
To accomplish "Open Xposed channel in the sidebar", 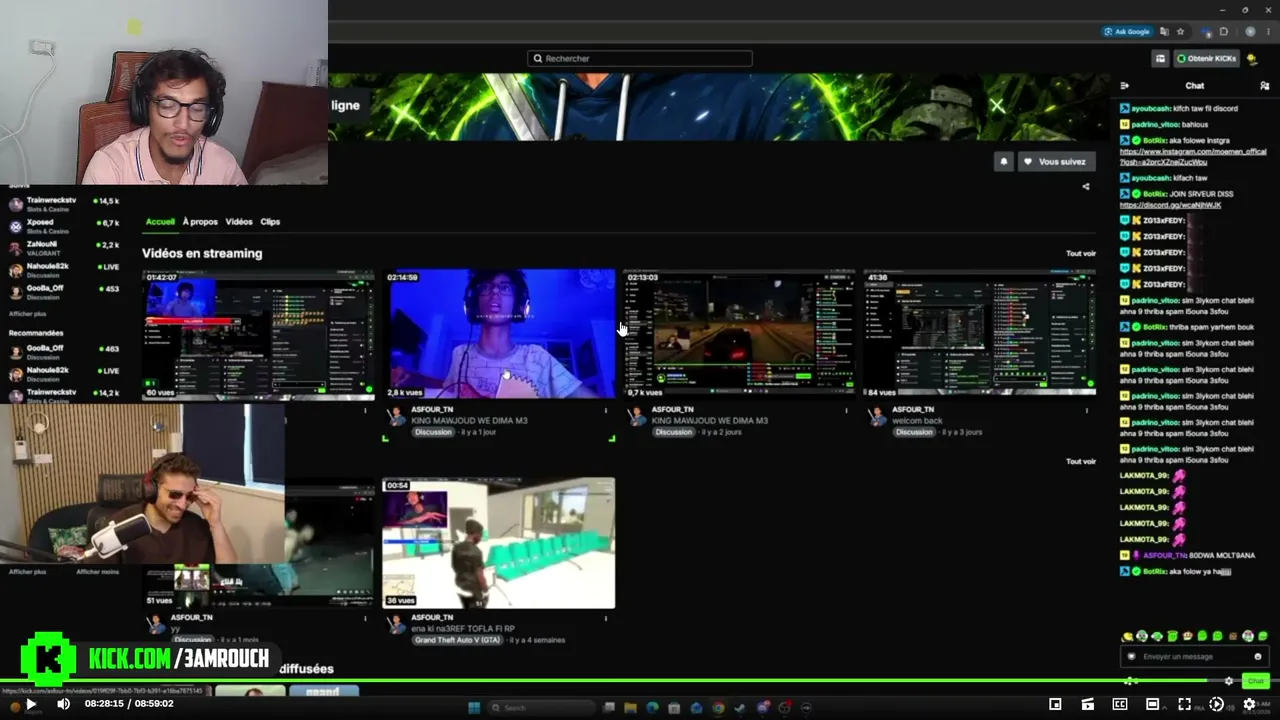I will (62, 225).
